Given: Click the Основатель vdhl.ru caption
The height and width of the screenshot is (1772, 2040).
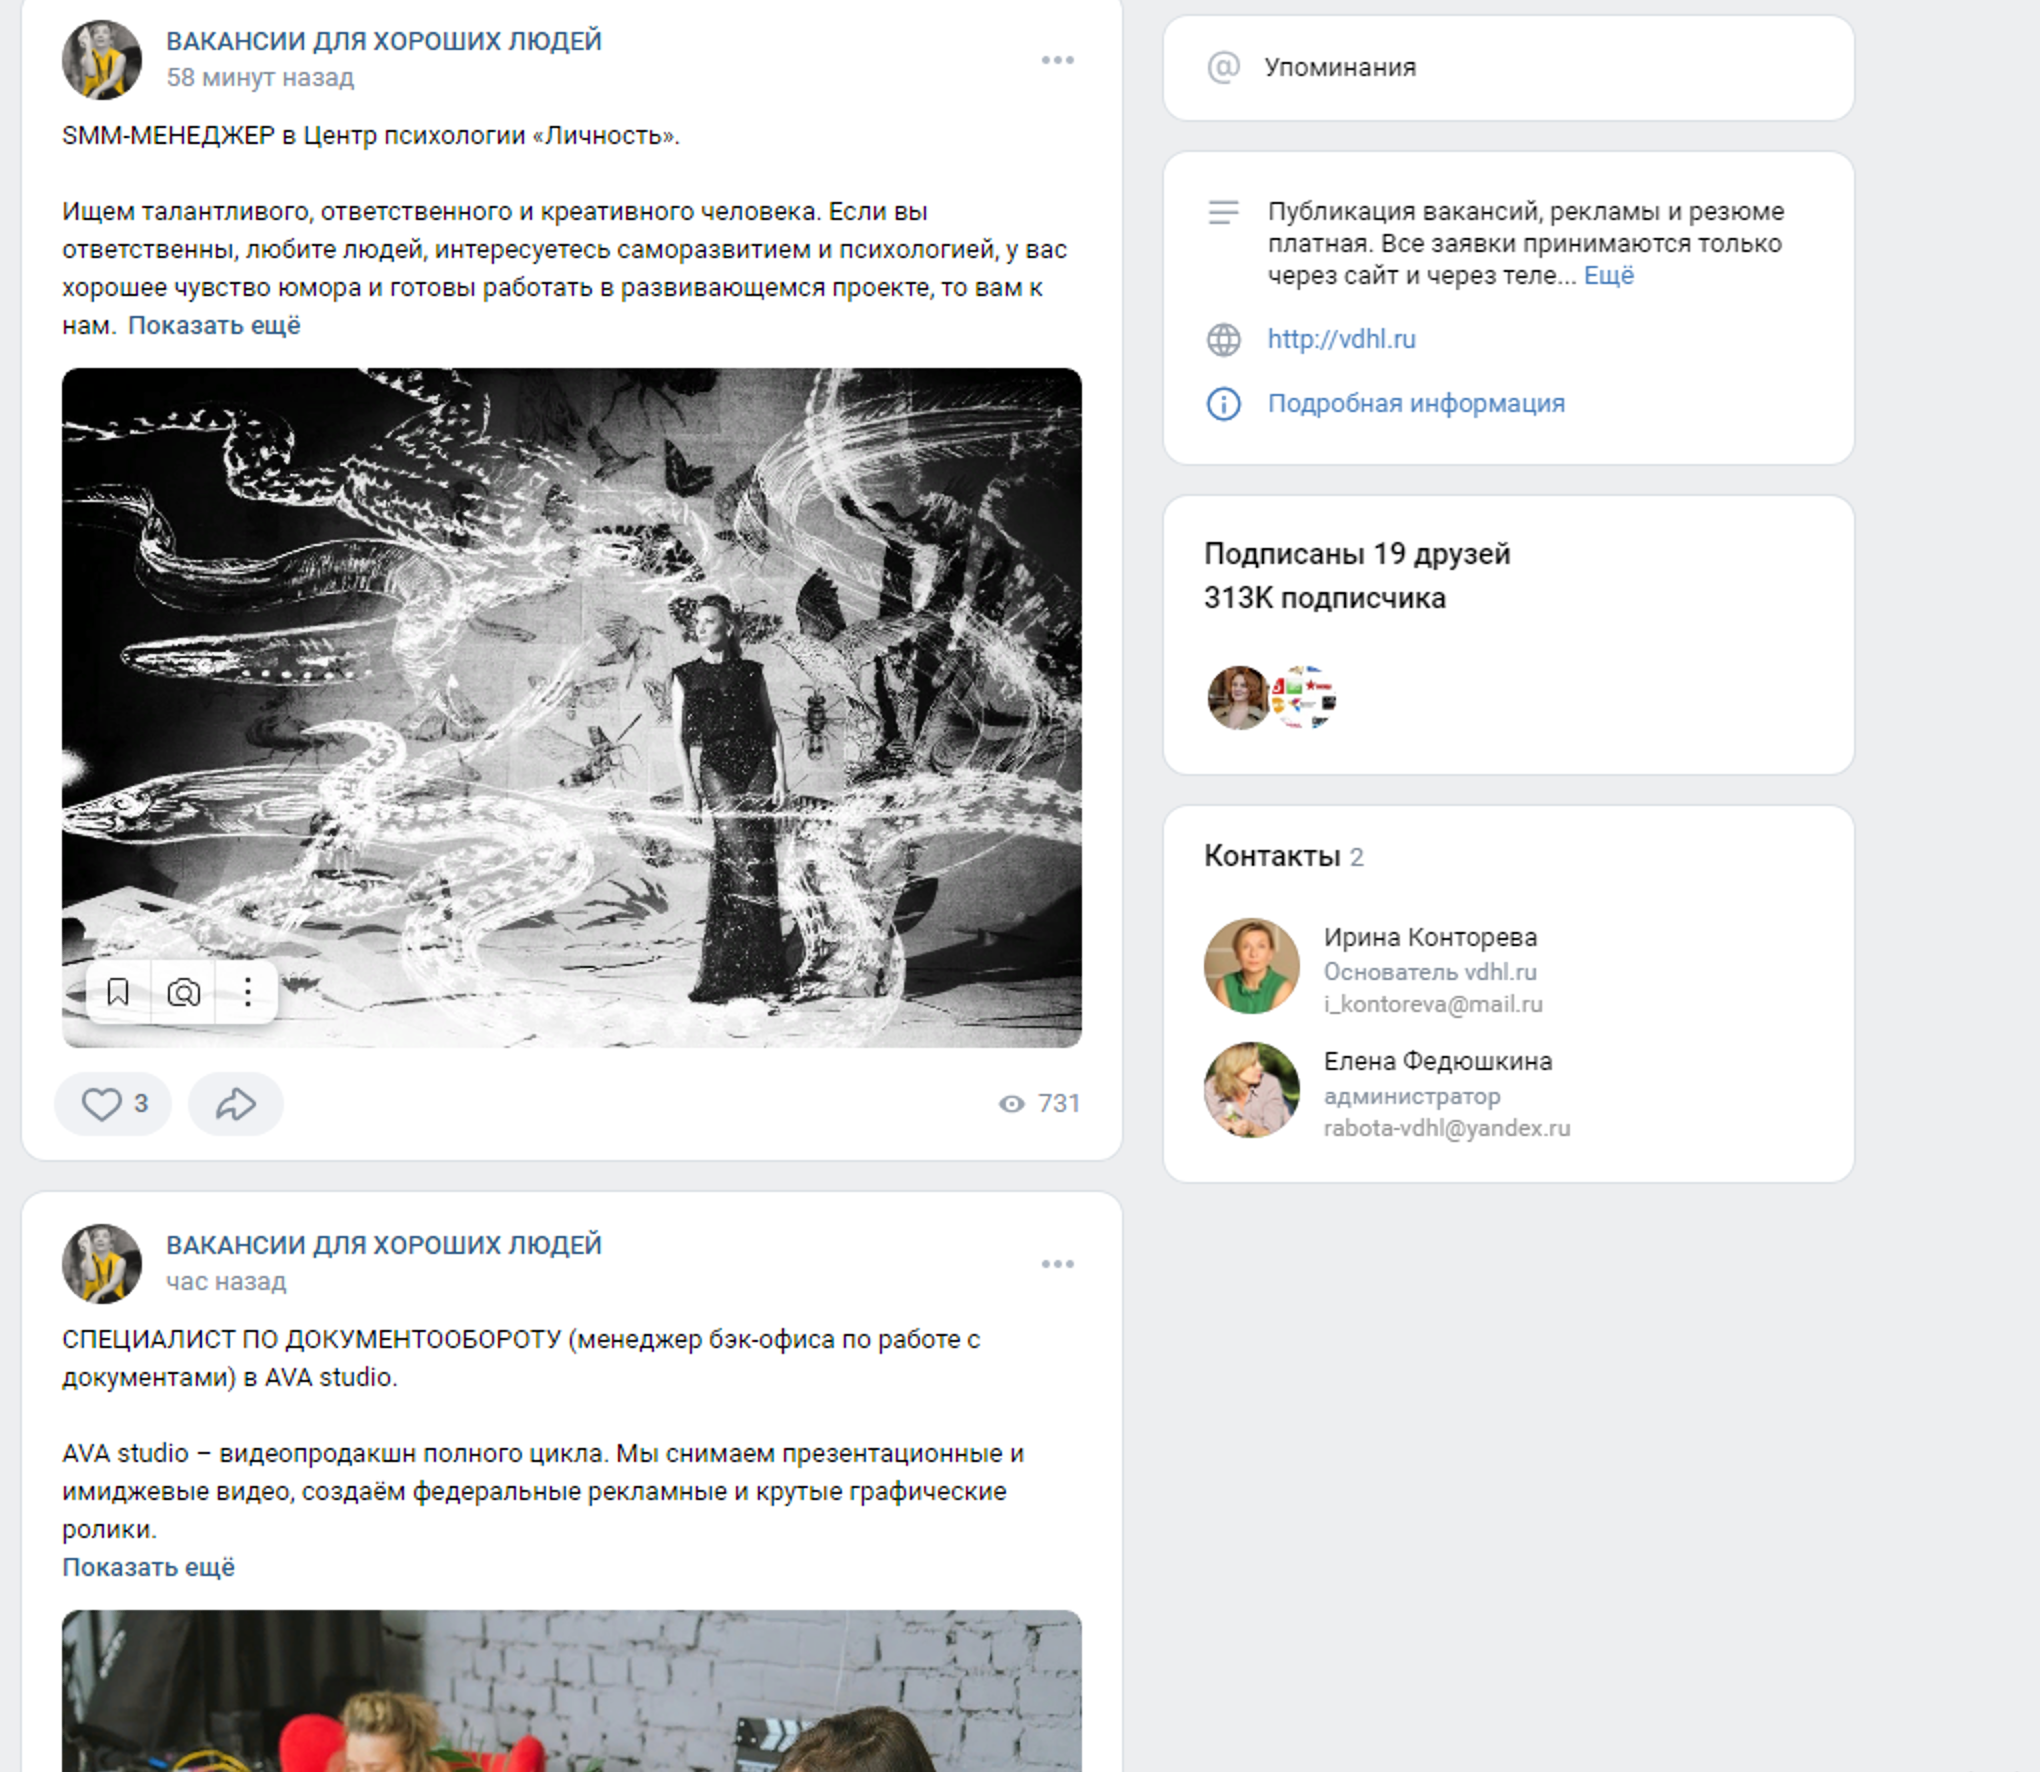Looking at the screenshot, I should [1430, 972].
